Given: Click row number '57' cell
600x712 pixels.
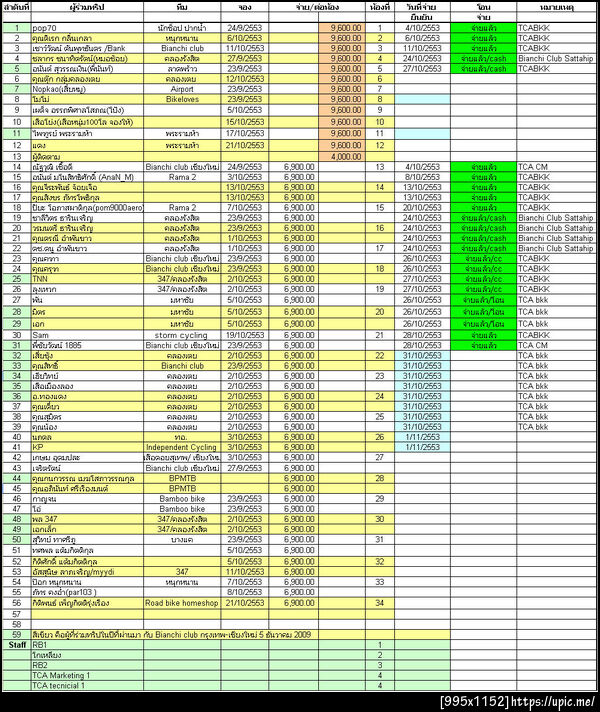Looking at the screenshot, I should click(x=17, y=614).
